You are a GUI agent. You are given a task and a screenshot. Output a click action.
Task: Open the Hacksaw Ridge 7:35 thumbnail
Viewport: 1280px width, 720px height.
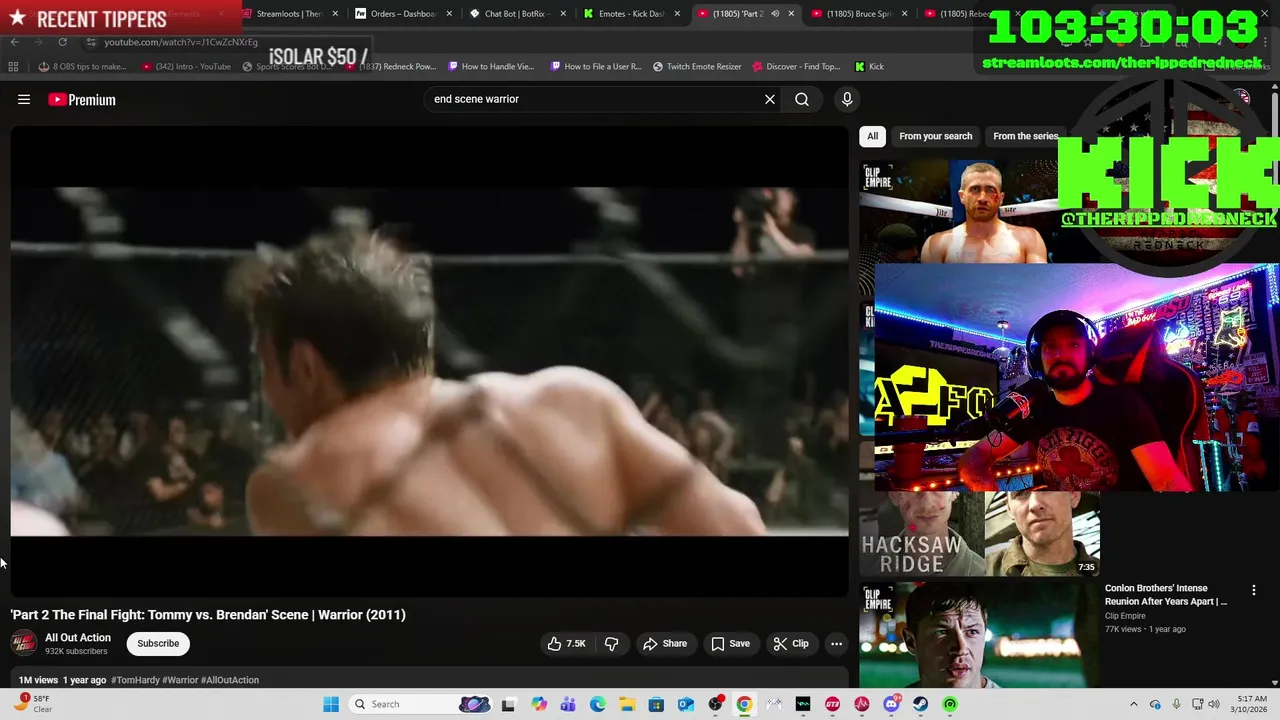tap(980, 534)
